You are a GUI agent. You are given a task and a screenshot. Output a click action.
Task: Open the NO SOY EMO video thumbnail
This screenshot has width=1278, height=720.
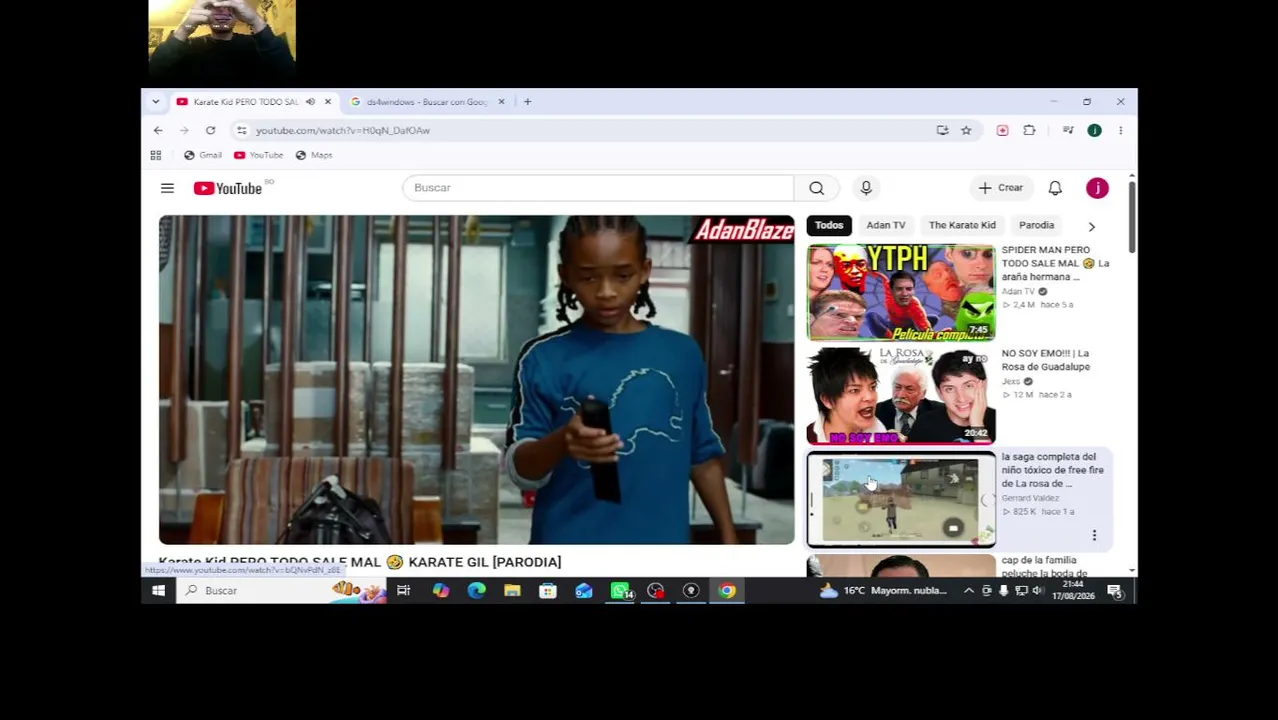click(901, 395)
